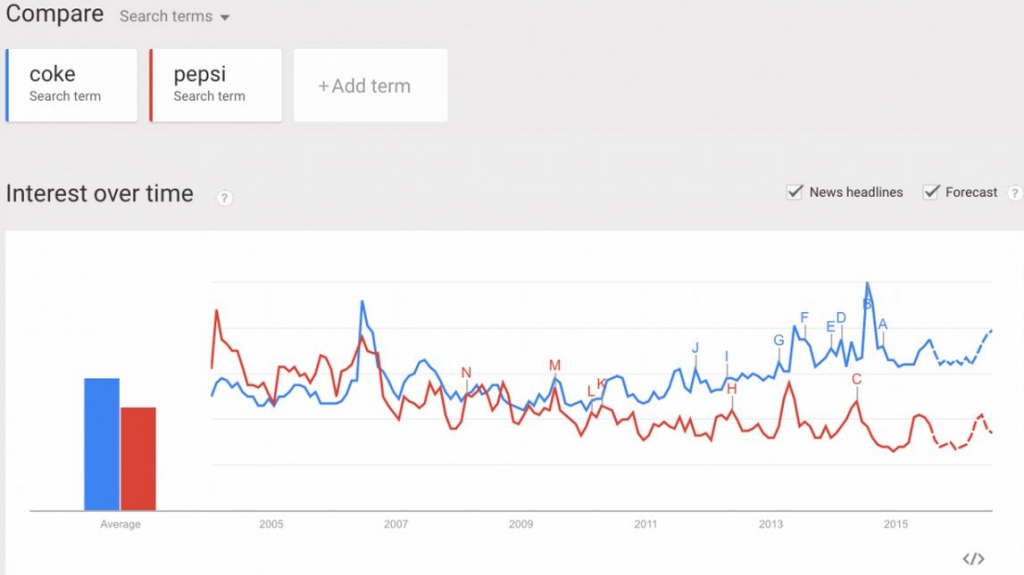Screen dimensions: 1024x575
Task: Toggle the News headlines checkbox
Action: 795,192
